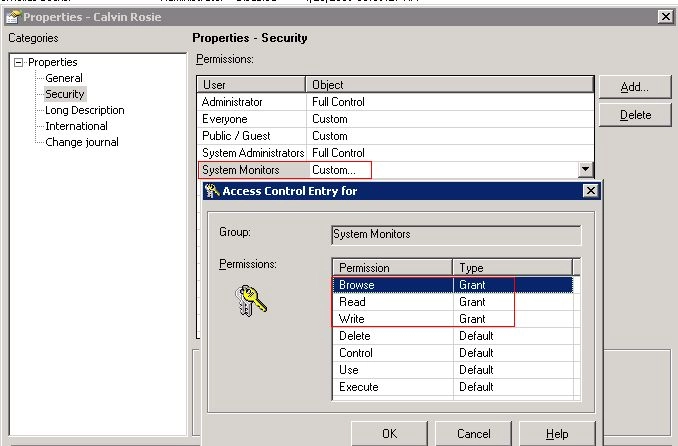Click Full Control value for System Administrators
The width and height of the screenshot is (678, 446).
339,153
